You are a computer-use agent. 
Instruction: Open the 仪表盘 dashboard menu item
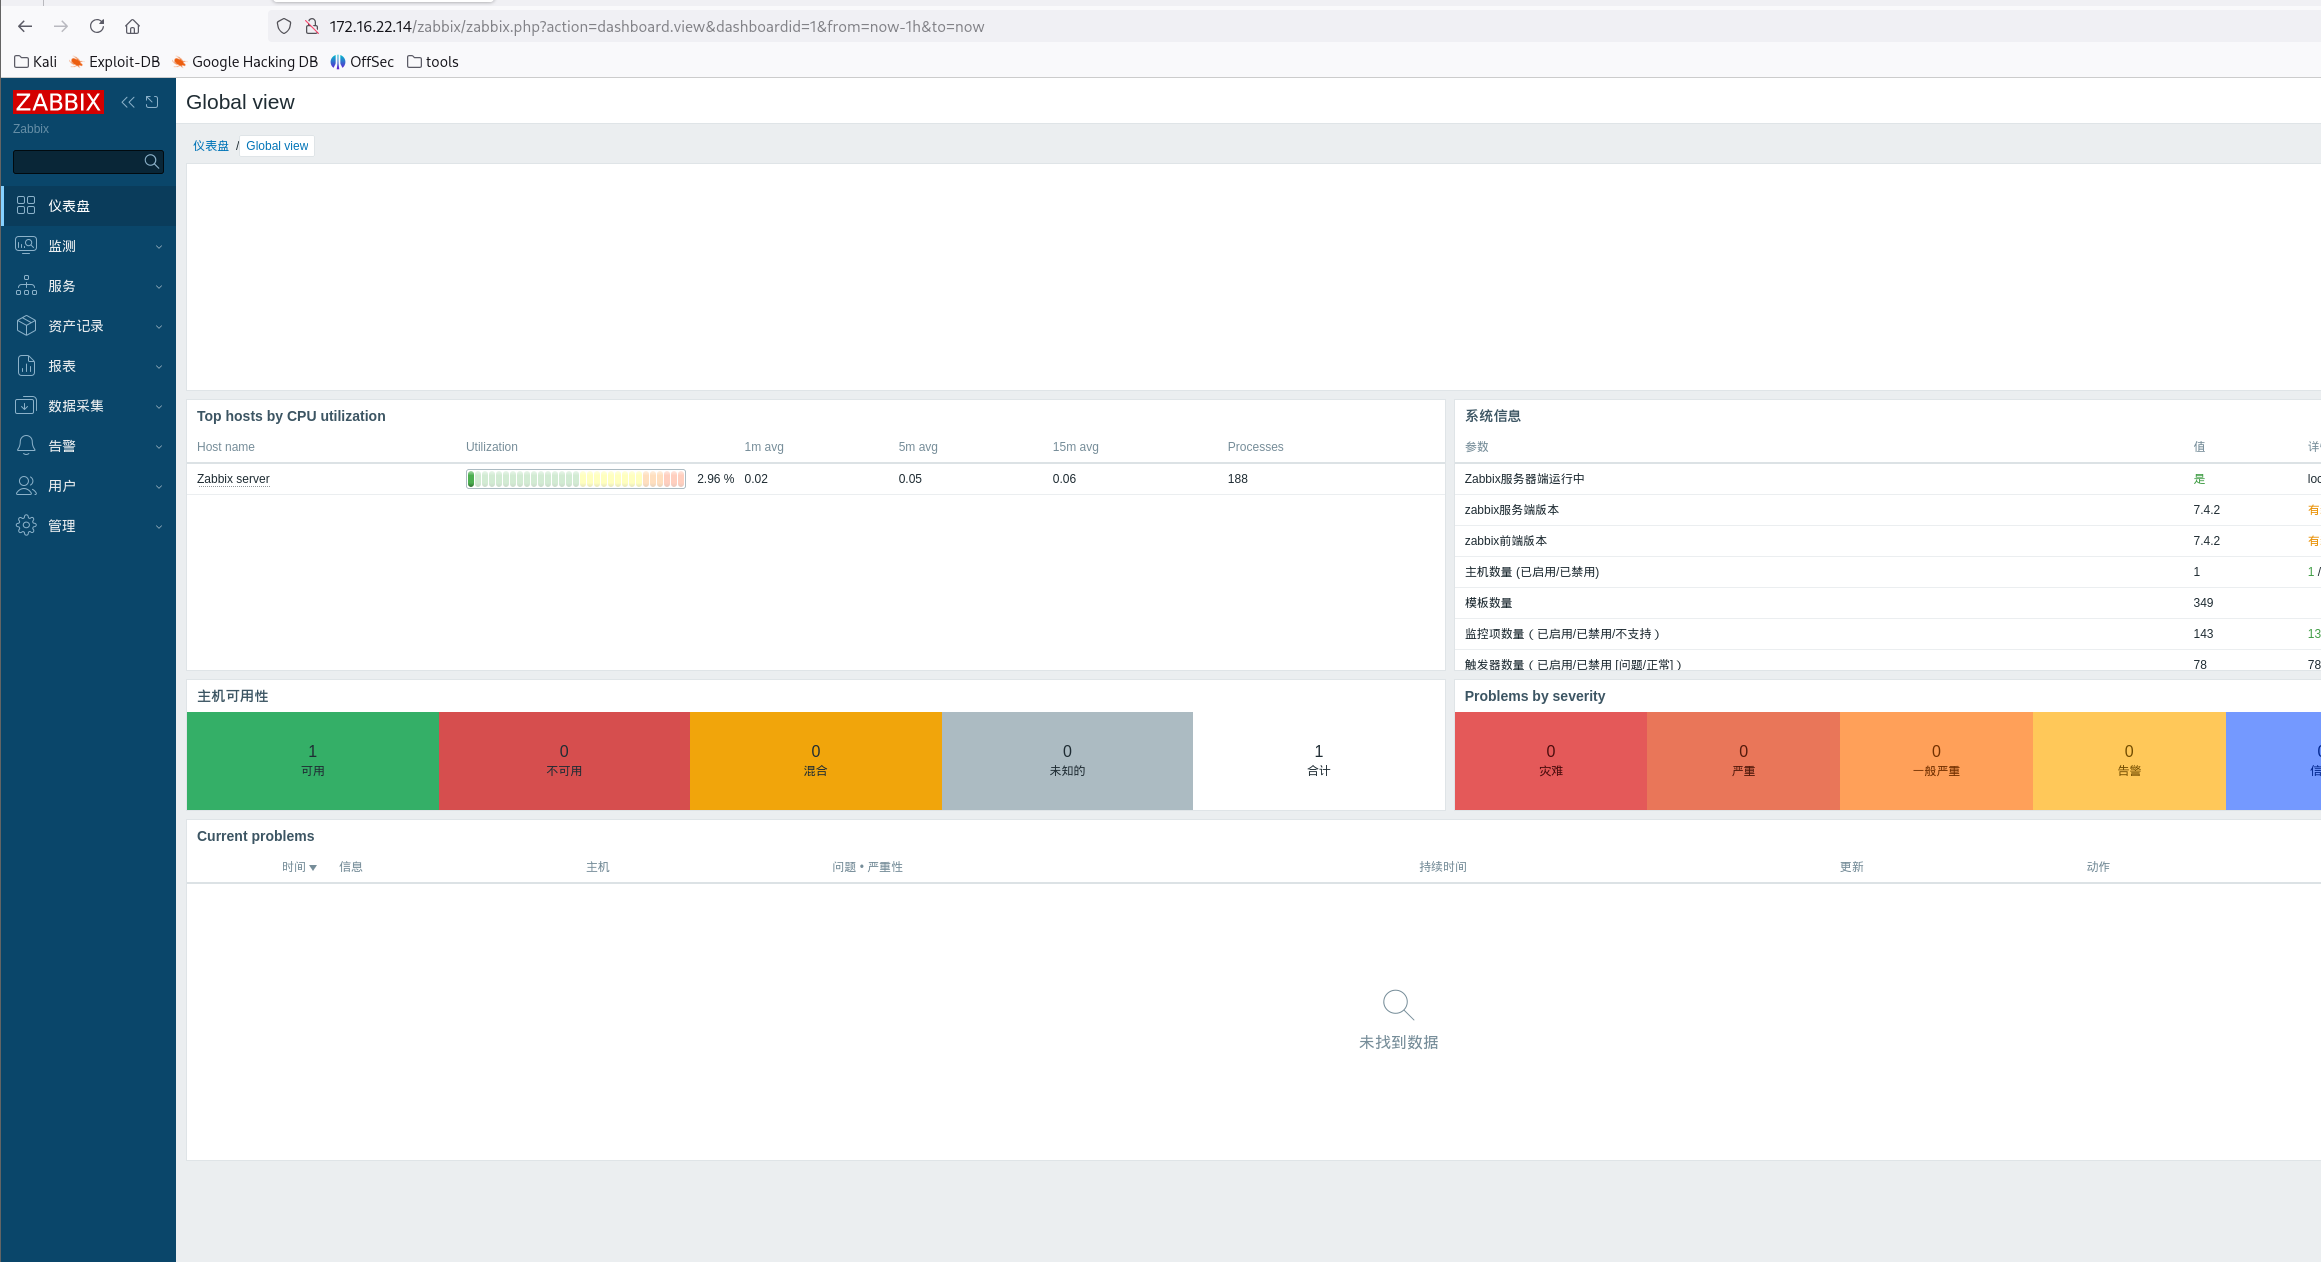[x=69, y=206]
